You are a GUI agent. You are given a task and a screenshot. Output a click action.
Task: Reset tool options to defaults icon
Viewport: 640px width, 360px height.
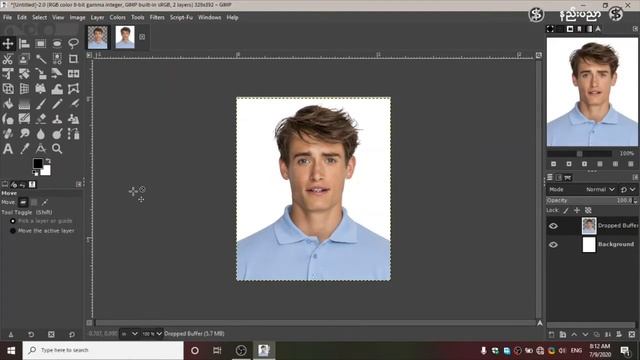coord(71,334)
